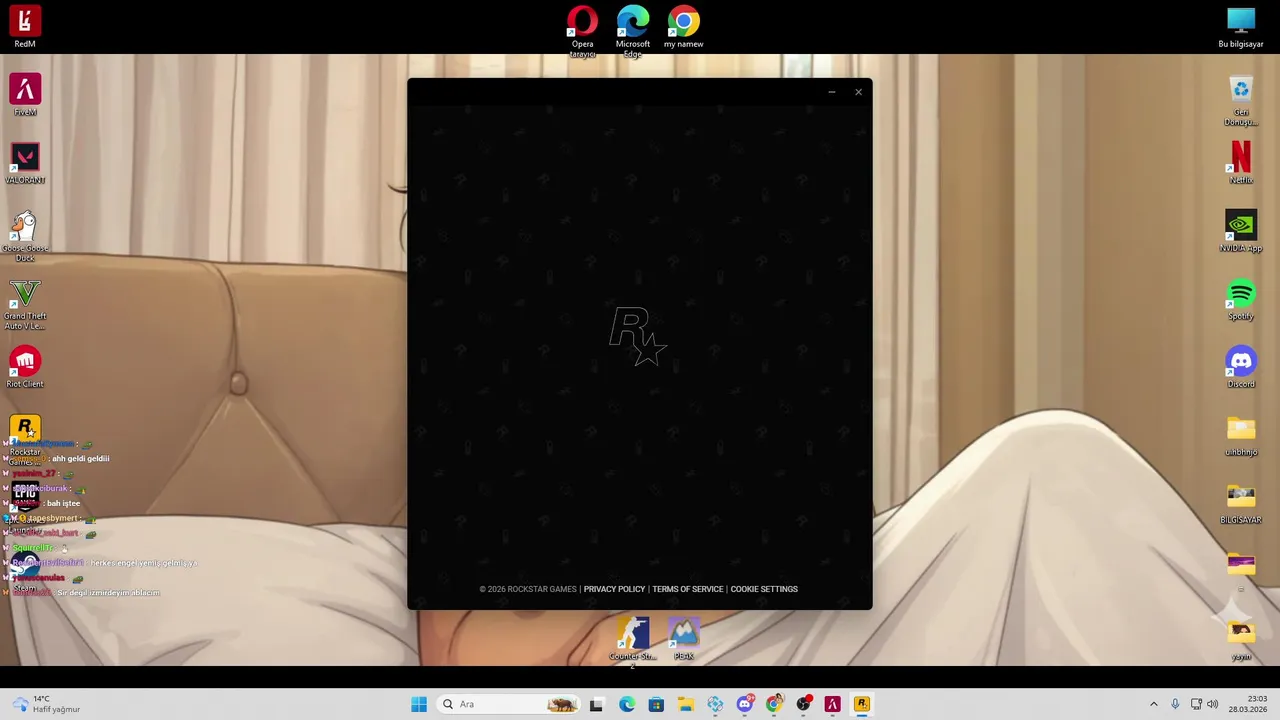Switch to OBS Studio in taskbar
Viewport: 1280px width, 720px height.
[803, 704]
